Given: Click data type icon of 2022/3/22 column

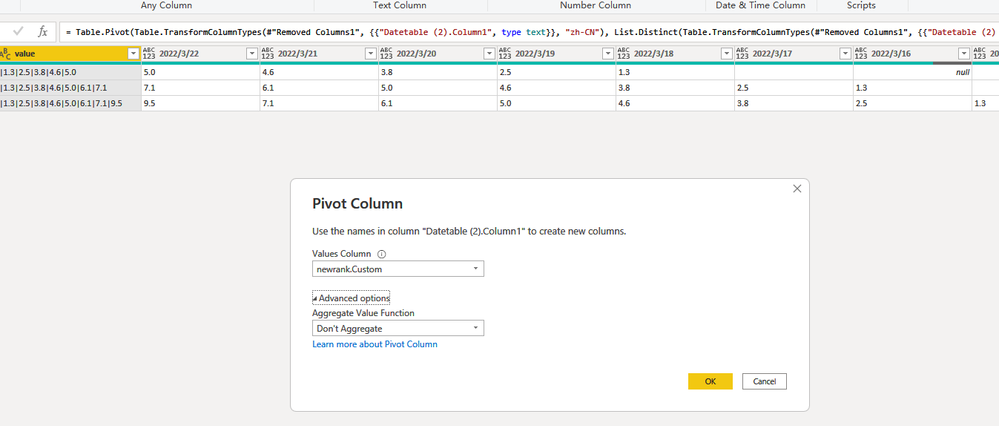Looking at the screenshot, I should [150, 53].
